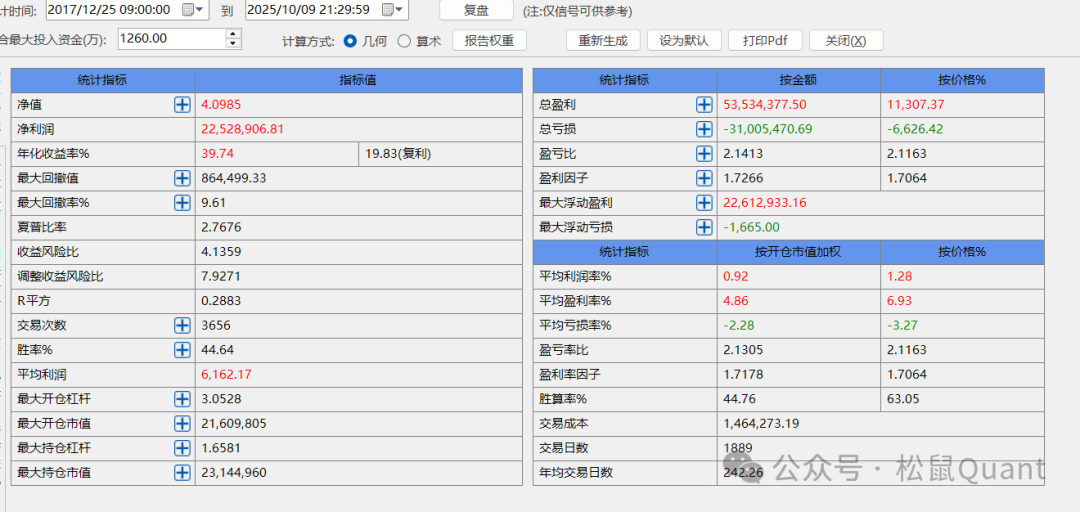Expand the 交易次数 plus icon

pyautogui.click(x=182, y=325)
